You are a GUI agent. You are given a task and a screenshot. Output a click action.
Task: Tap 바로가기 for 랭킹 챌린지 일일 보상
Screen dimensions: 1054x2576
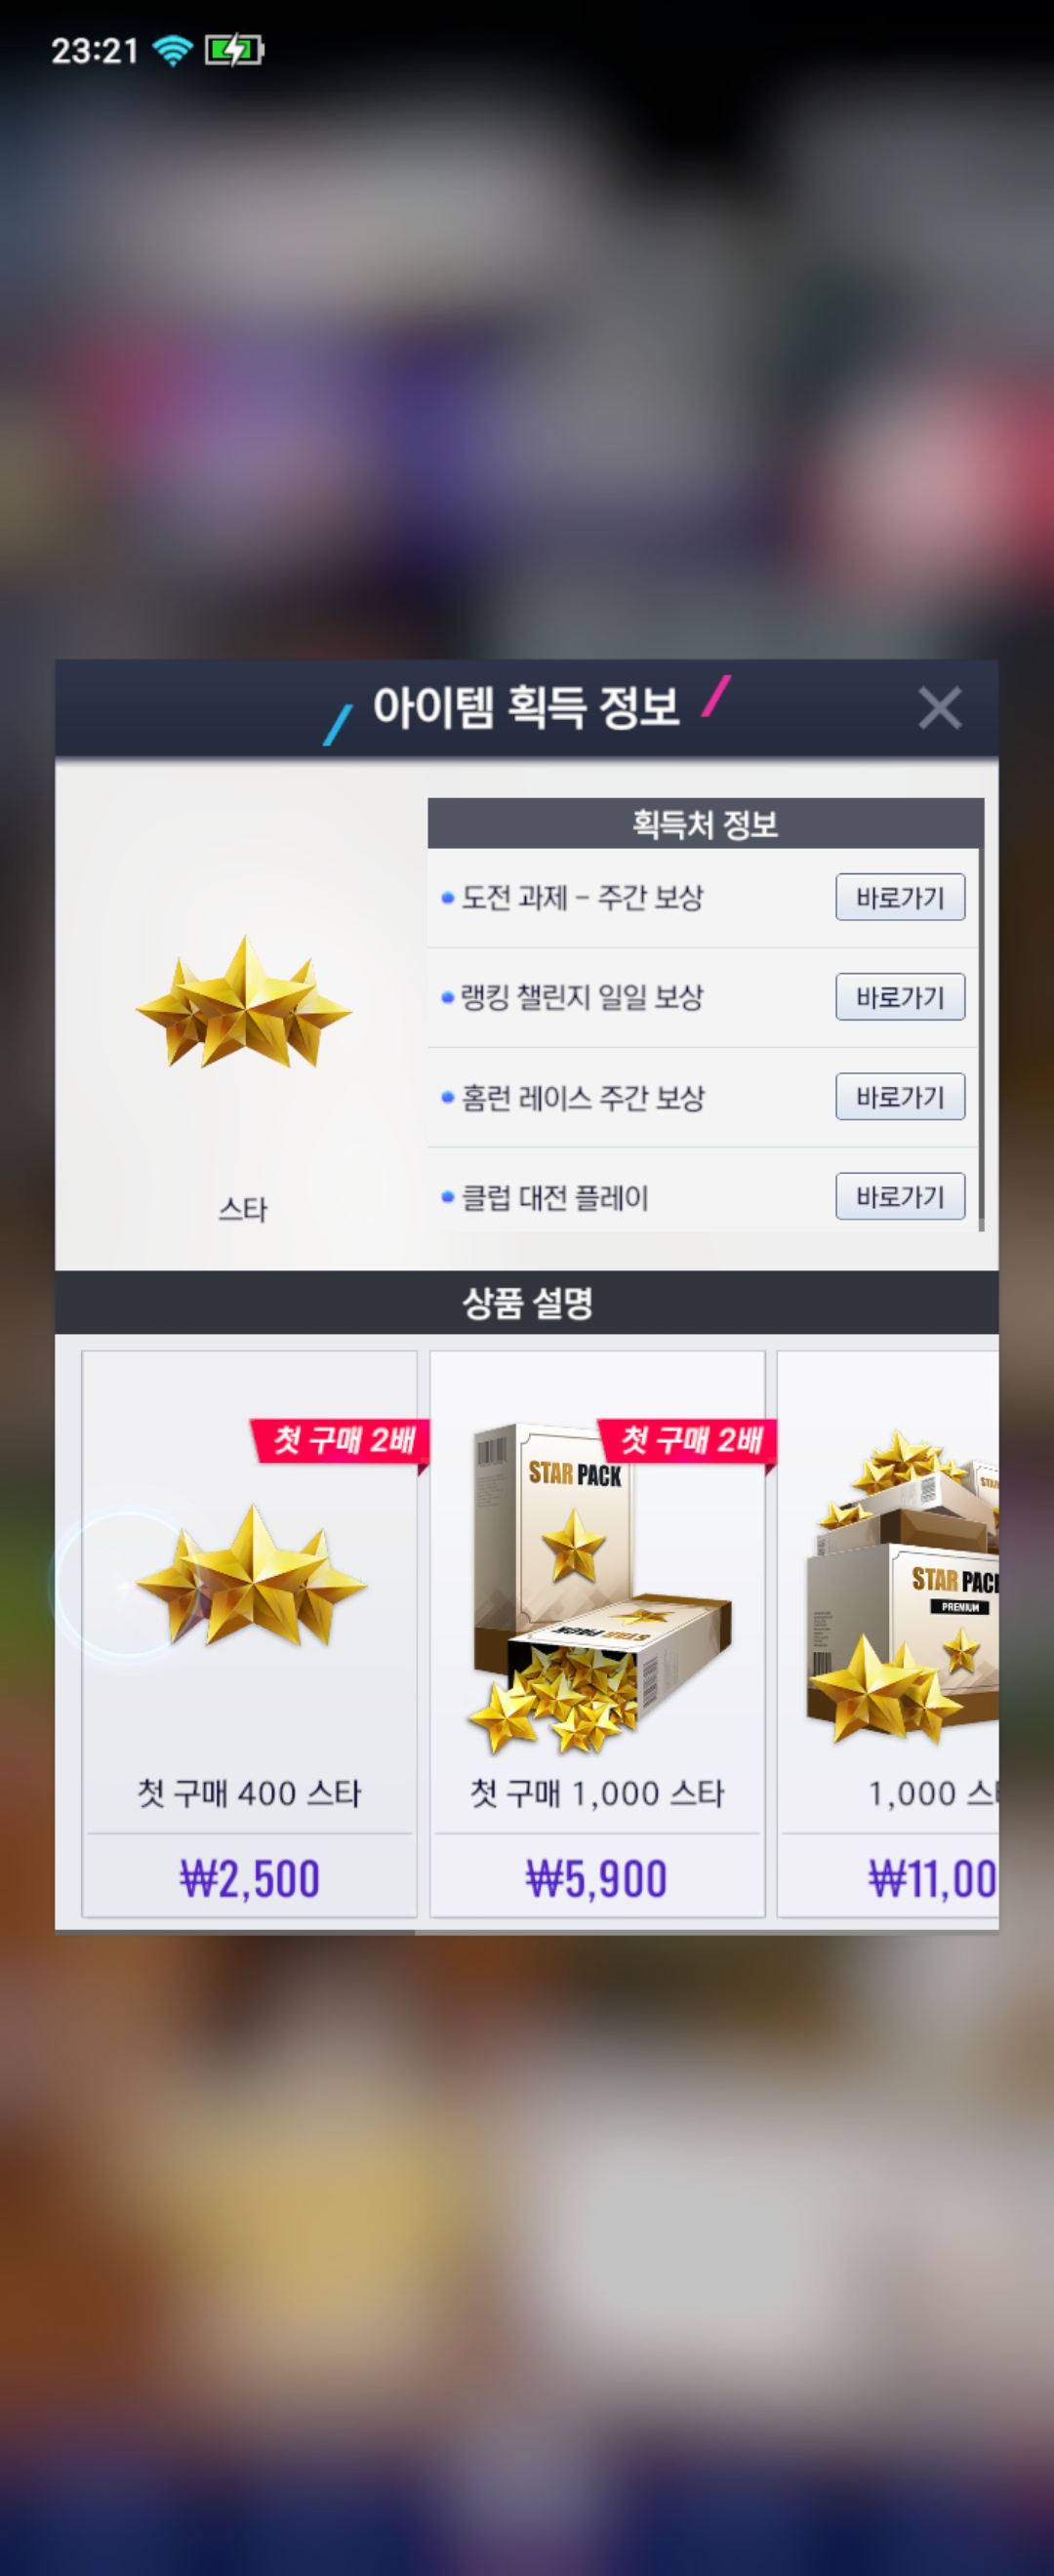pos(900,997)
